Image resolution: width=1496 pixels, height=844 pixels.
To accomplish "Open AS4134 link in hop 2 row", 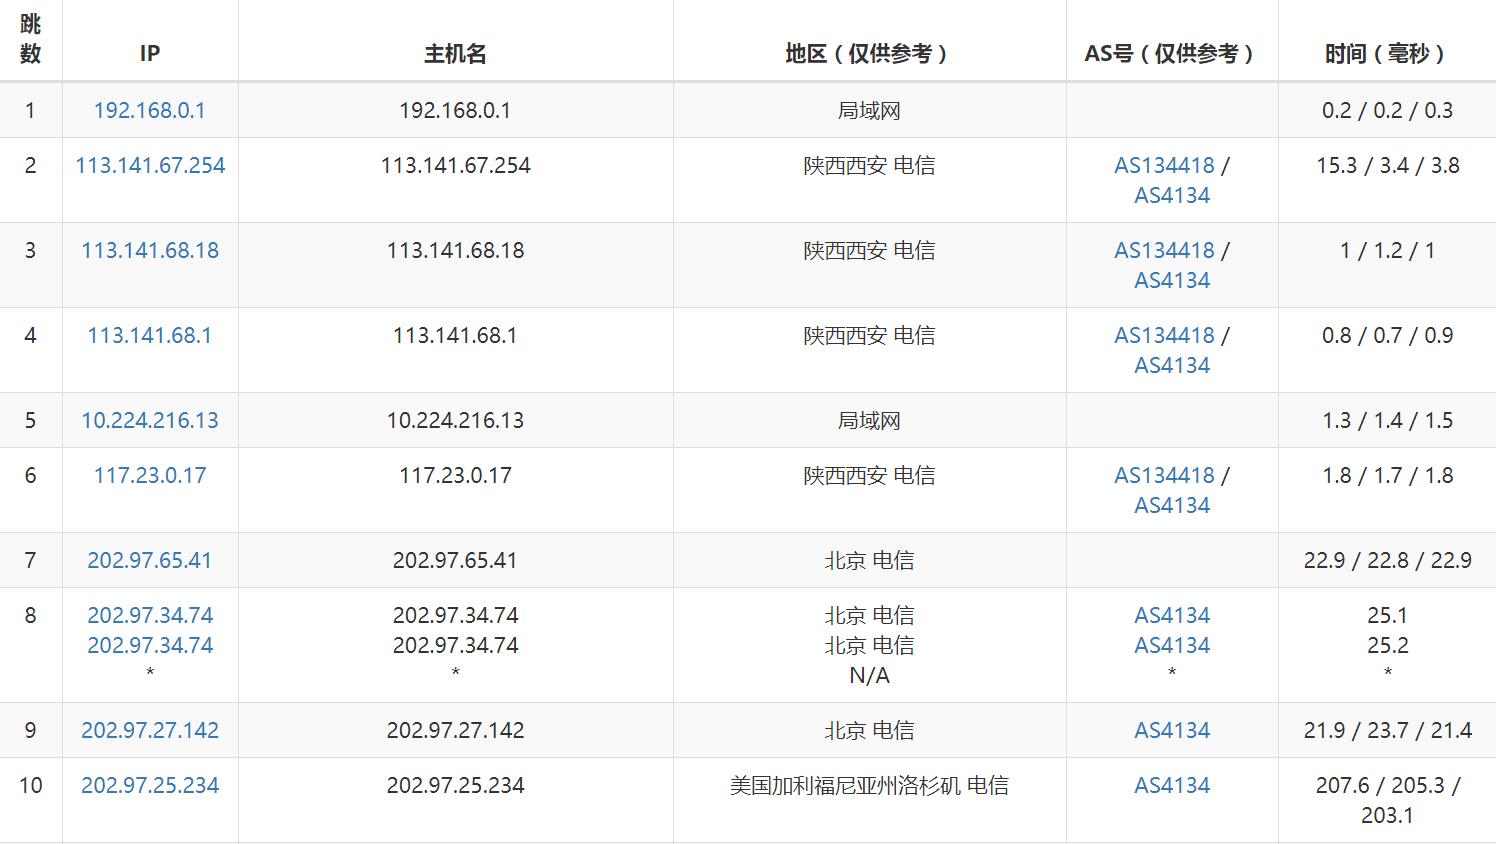I will pyautogui.click(x=1172, y=195).
